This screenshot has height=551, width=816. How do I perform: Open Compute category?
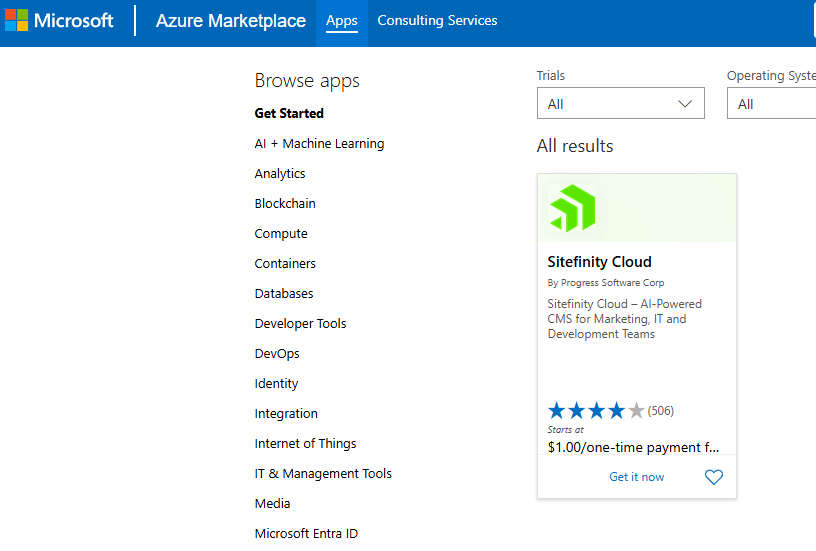[280, 234]
